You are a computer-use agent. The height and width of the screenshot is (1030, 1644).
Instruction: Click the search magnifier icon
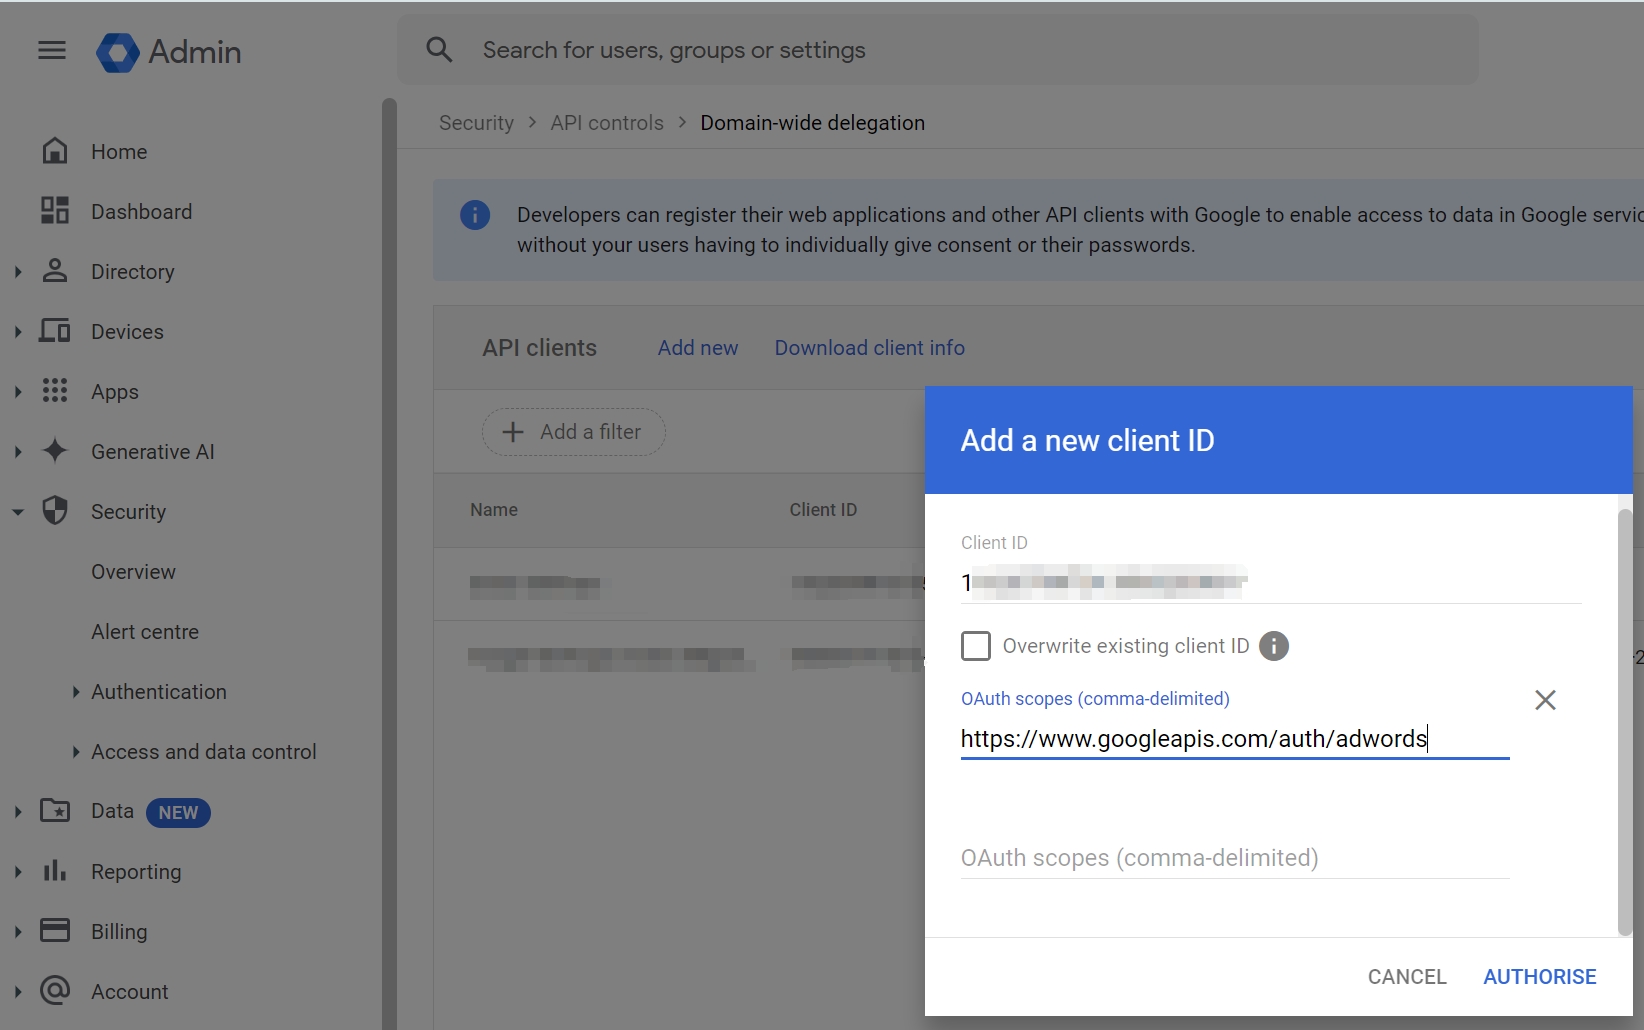coord(439,49)
